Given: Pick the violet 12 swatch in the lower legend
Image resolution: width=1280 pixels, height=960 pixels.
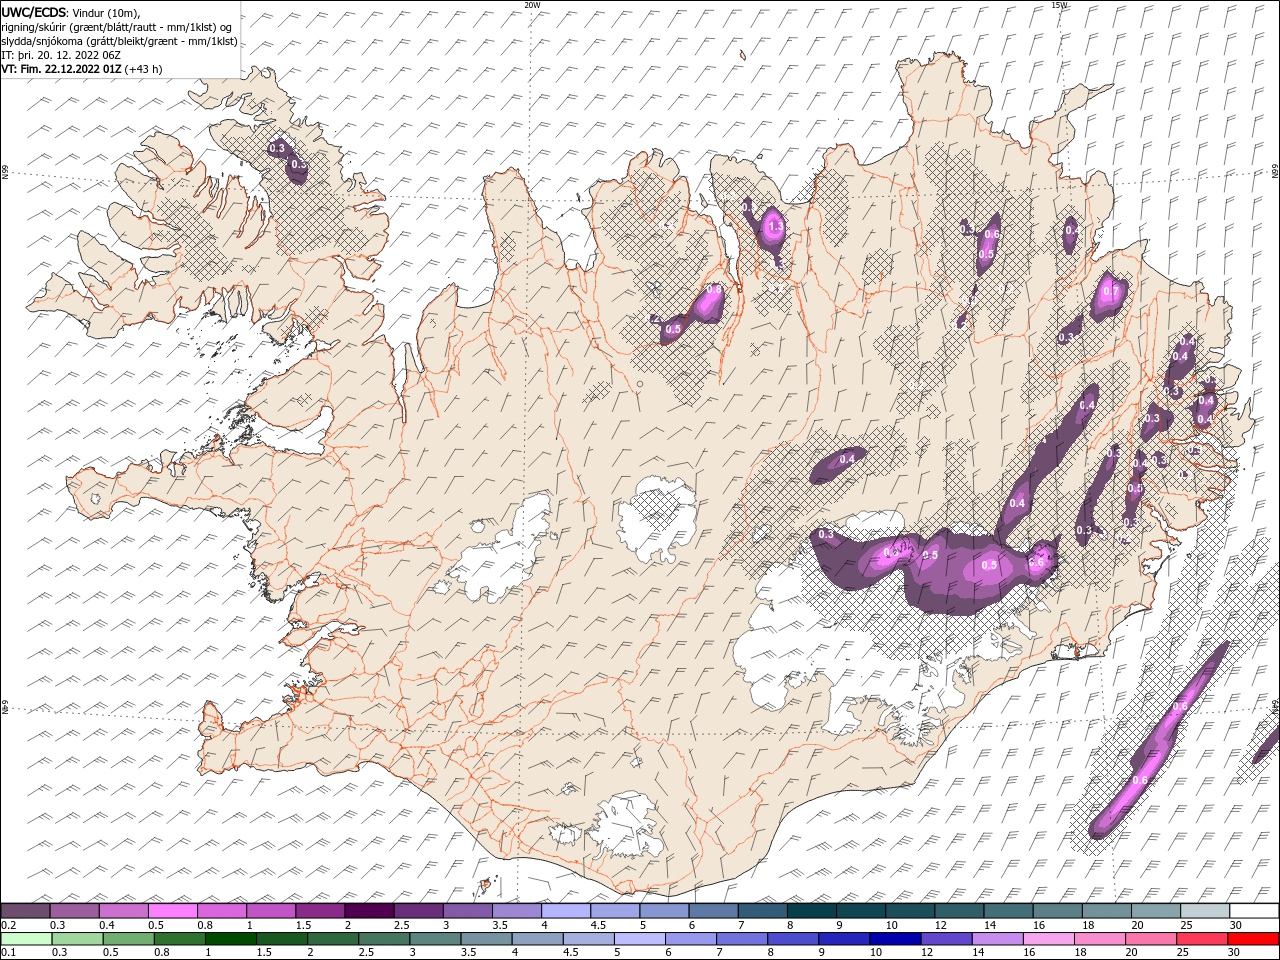Looking at the screenshot, I should point(946,939).
